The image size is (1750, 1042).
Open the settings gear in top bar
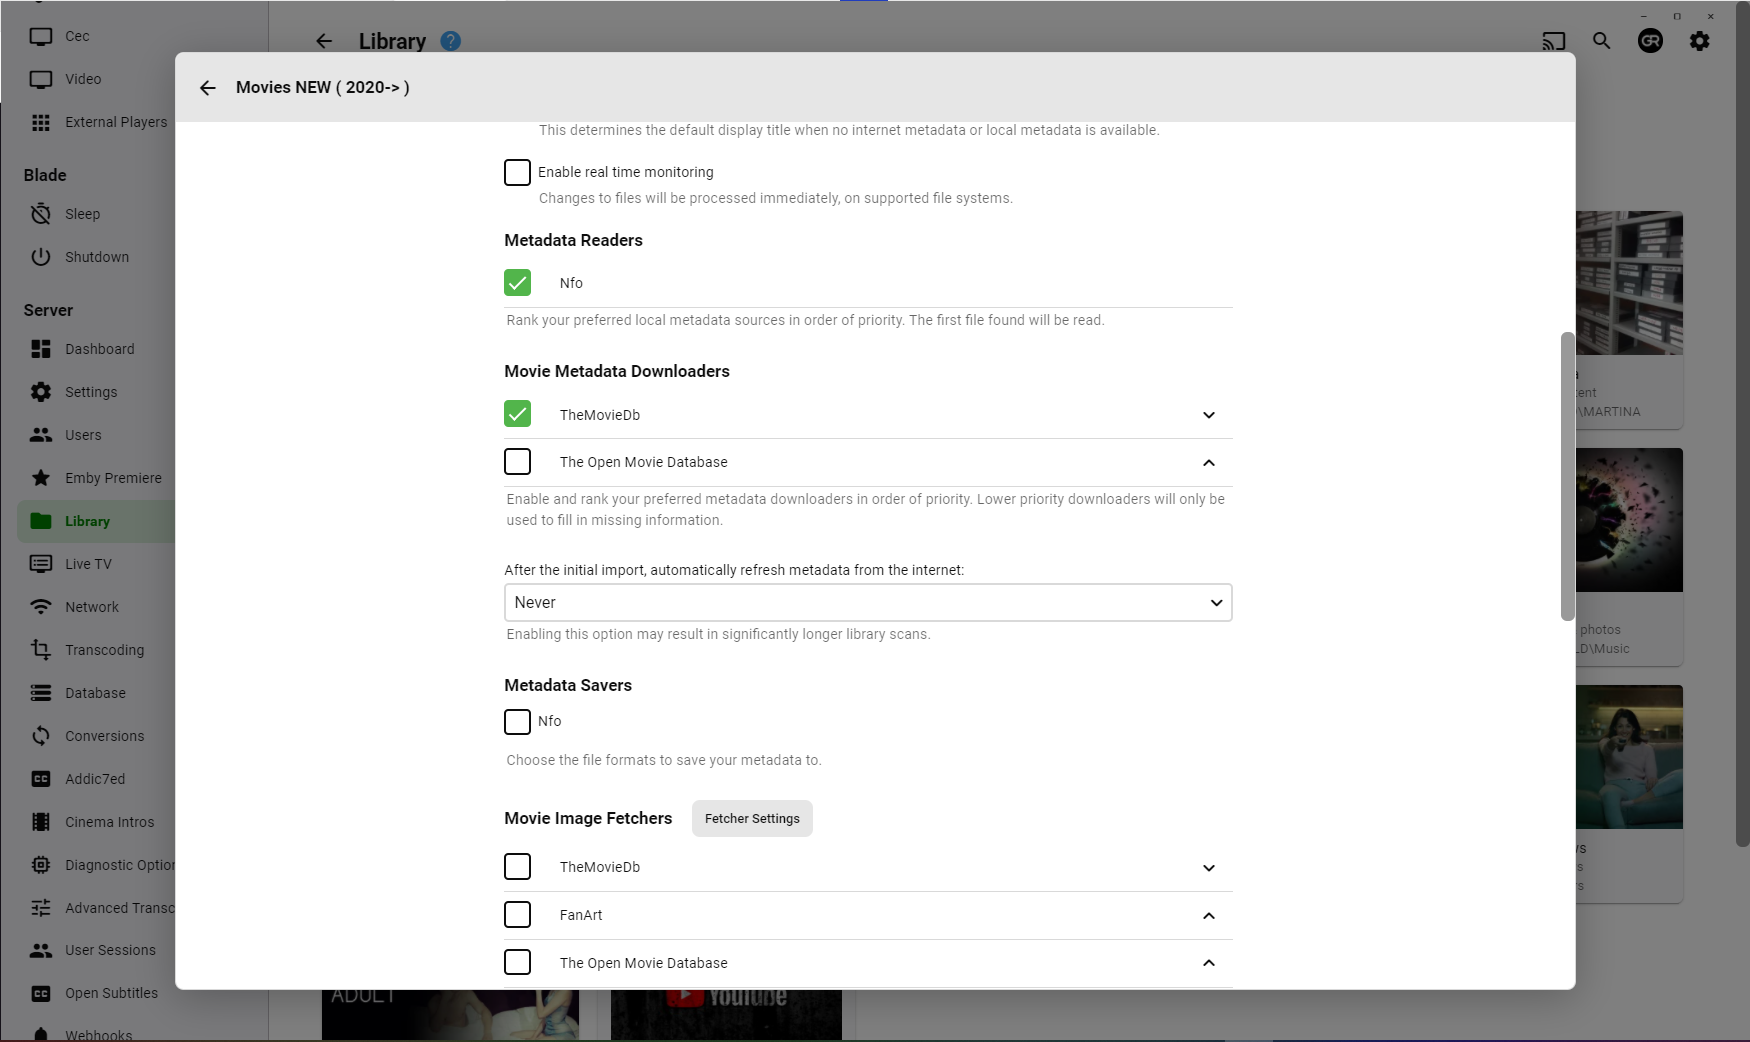[x=1700, y=41]
